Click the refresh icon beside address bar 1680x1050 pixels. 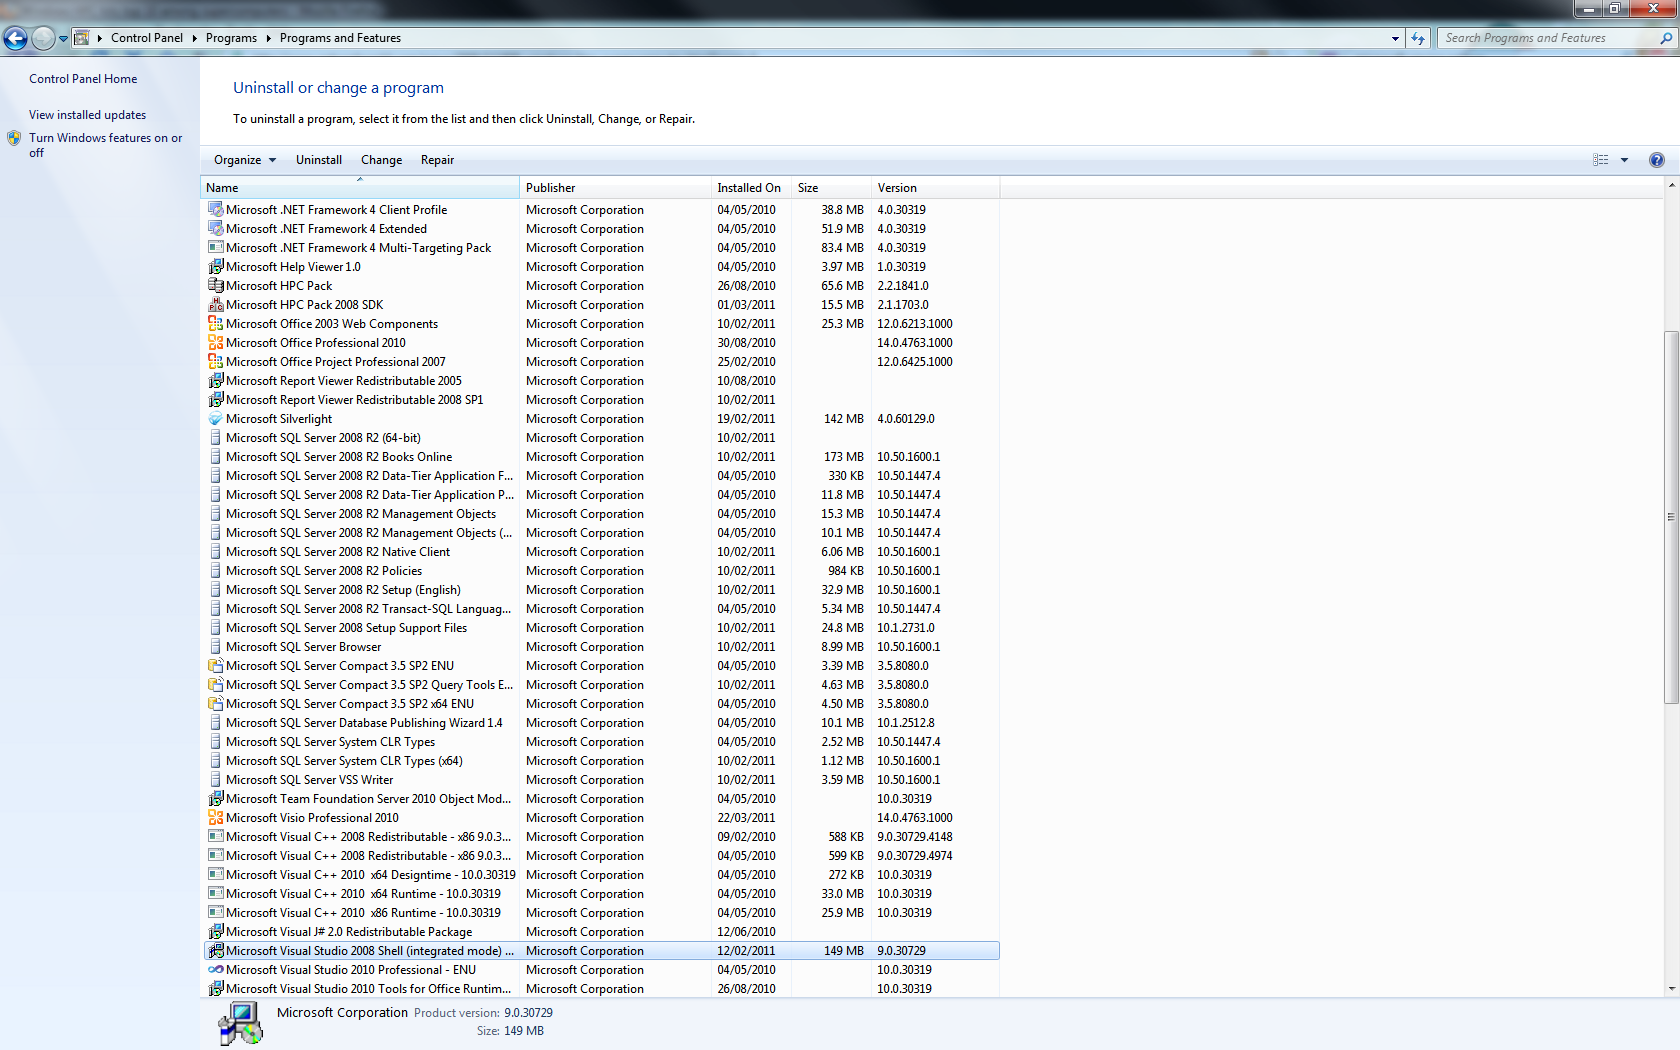(x=1418, y=38)
